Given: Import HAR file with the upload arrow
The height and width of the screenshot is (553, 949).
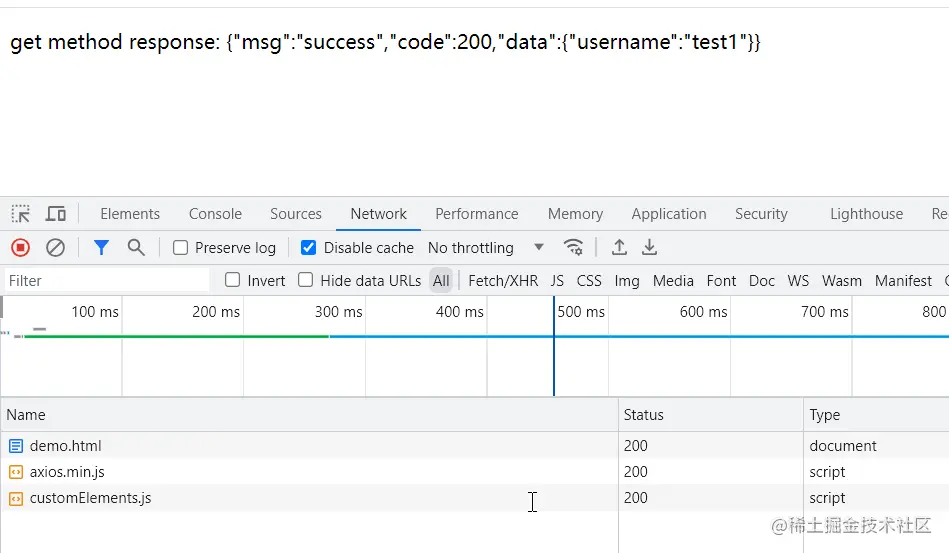Looking at the screenshot, I should (x=619, y=247).
